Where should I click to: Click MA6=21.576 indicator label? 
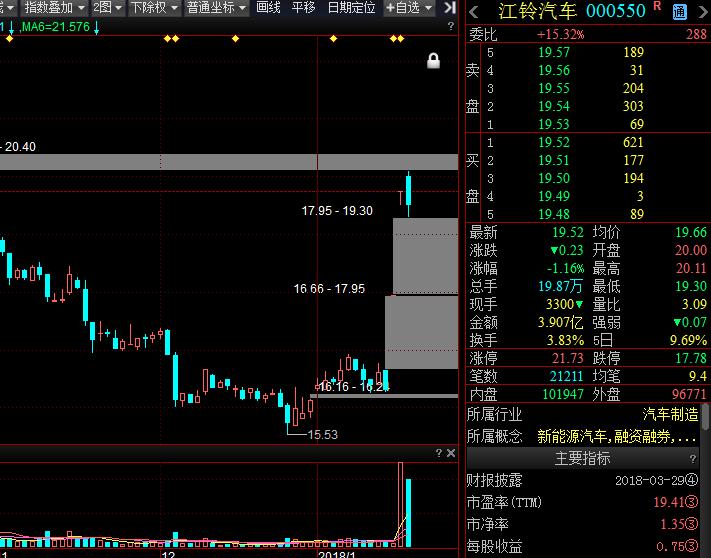56,27
